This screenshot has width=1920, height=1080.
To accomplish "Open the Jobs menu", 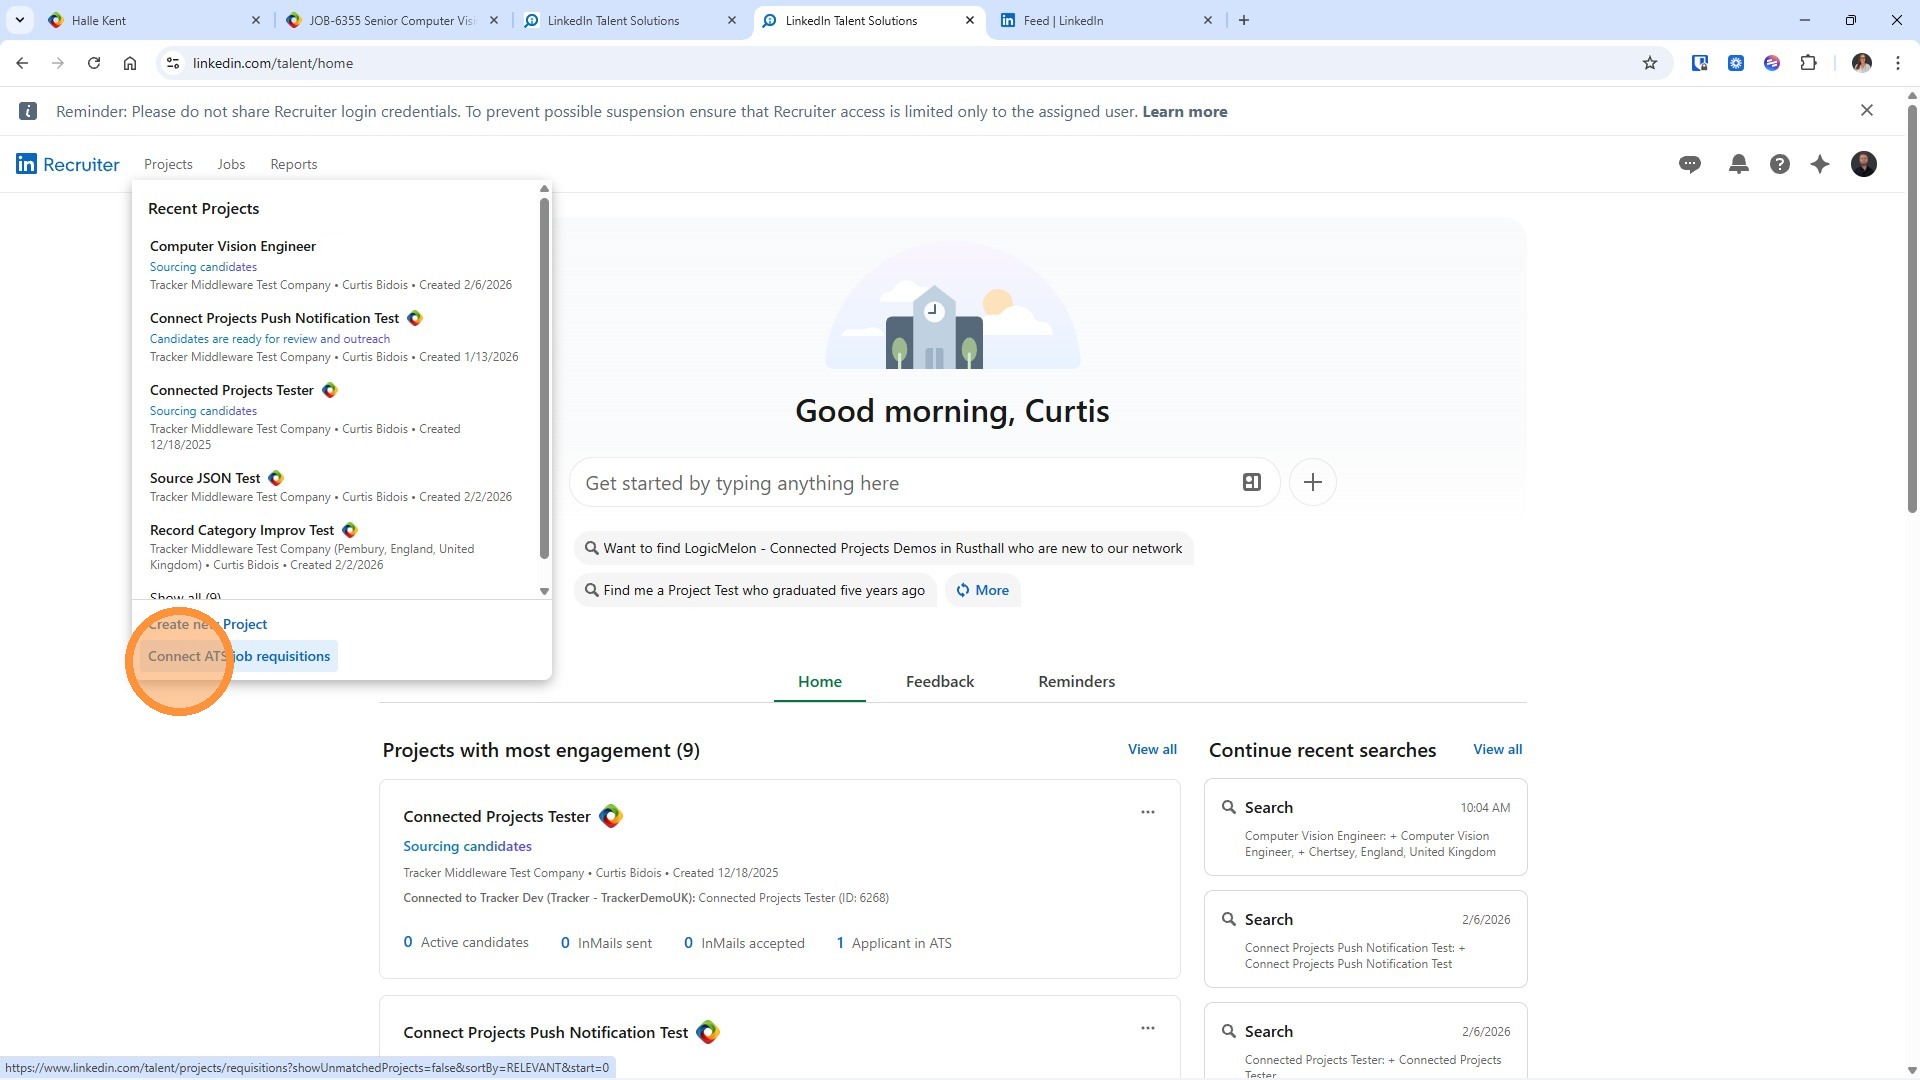I will pyautogui.click(x=231, y=164).
